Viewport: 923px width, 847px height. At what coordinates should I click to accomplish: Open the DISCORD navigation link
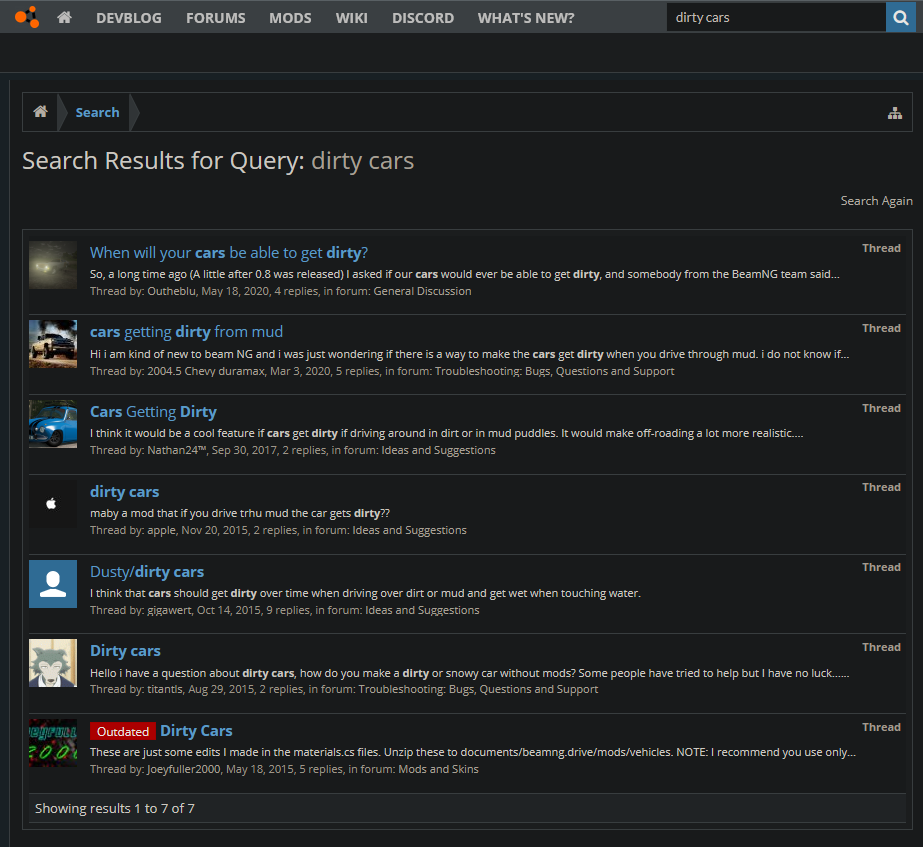tap(423, 18)
